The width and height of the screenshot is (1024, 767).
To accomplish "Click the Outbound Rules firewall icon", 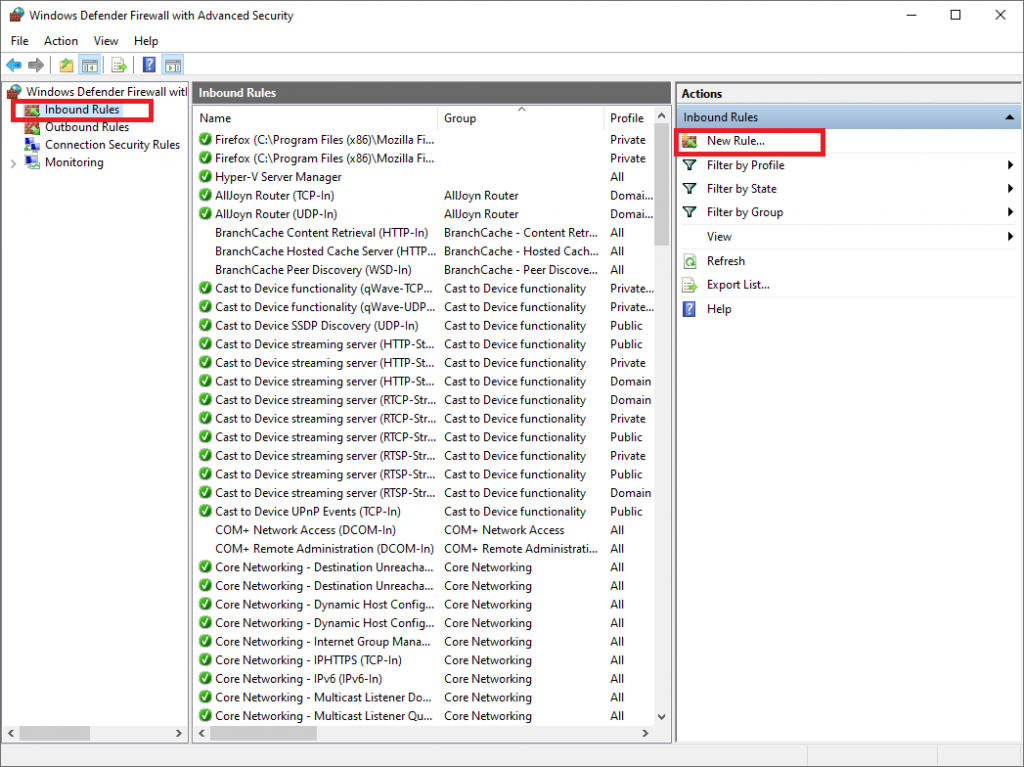I will tap(33, 127).
